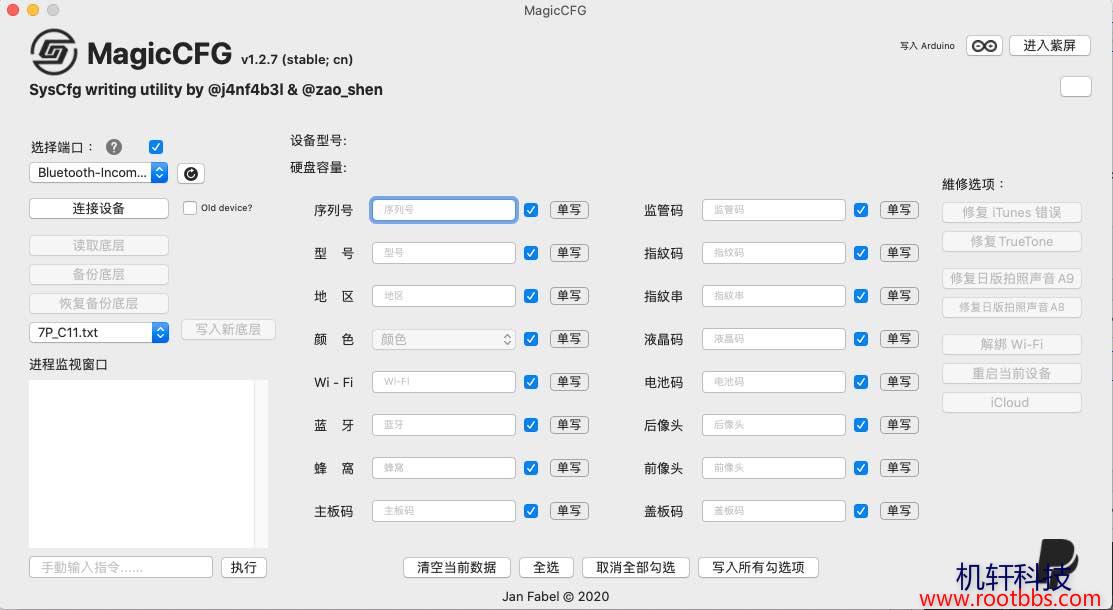
Task: Uncheck the 序列号 checkbox
Action: [x=531, y=210]
